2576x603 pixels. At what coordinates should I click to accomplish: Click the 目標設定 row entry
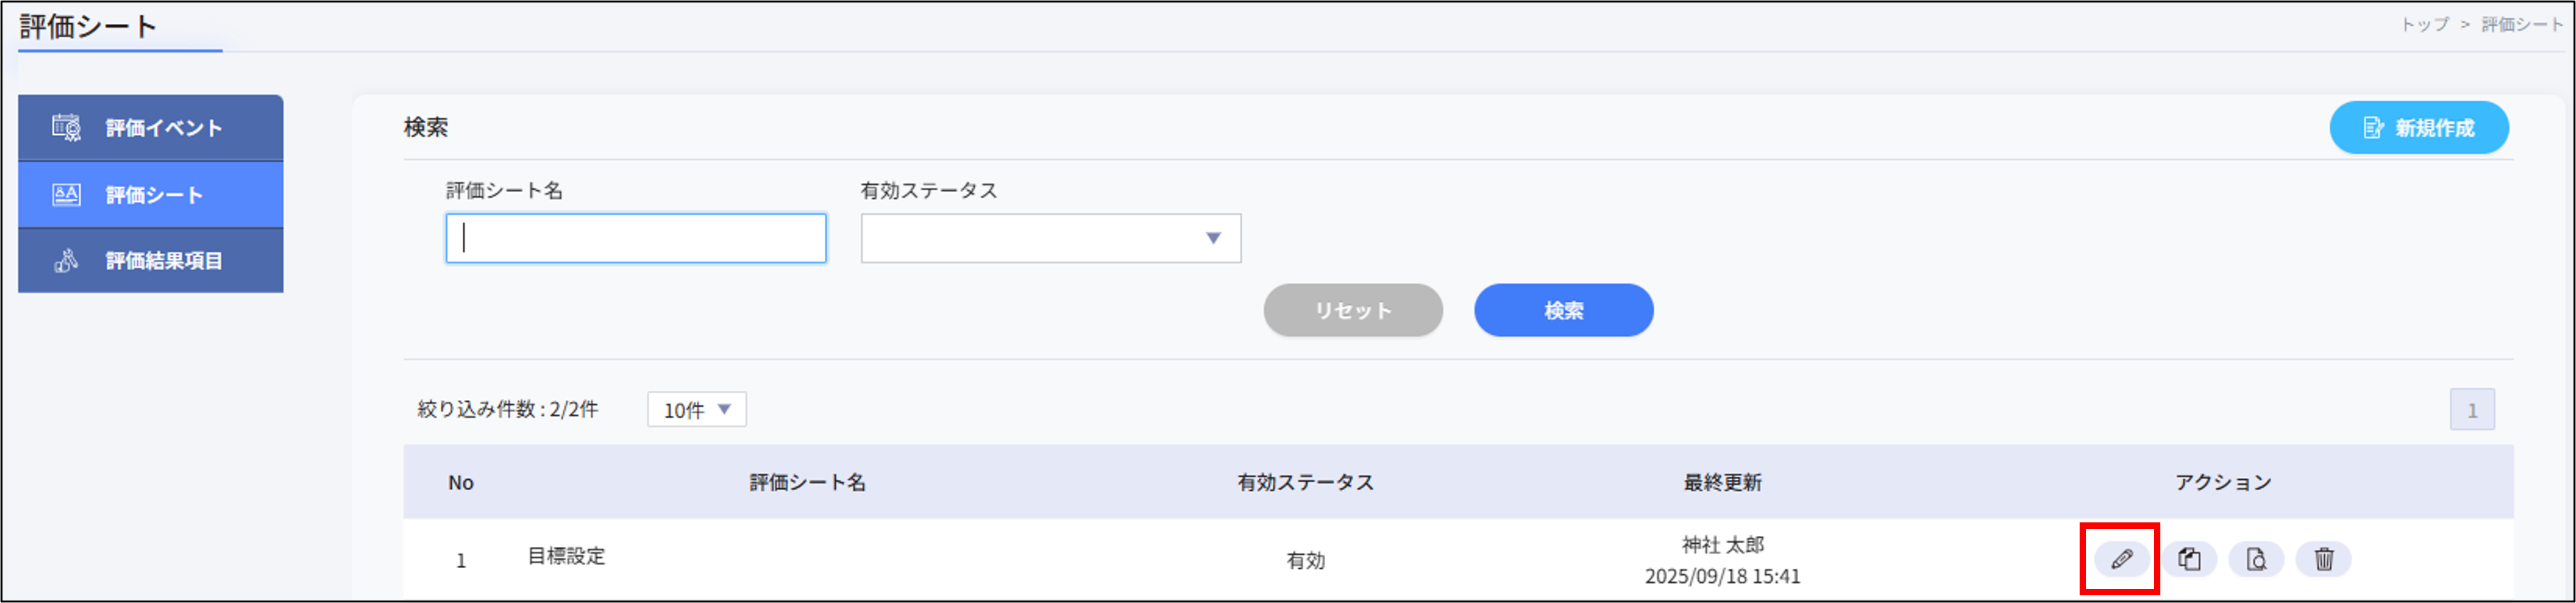(x=565, y=557)
